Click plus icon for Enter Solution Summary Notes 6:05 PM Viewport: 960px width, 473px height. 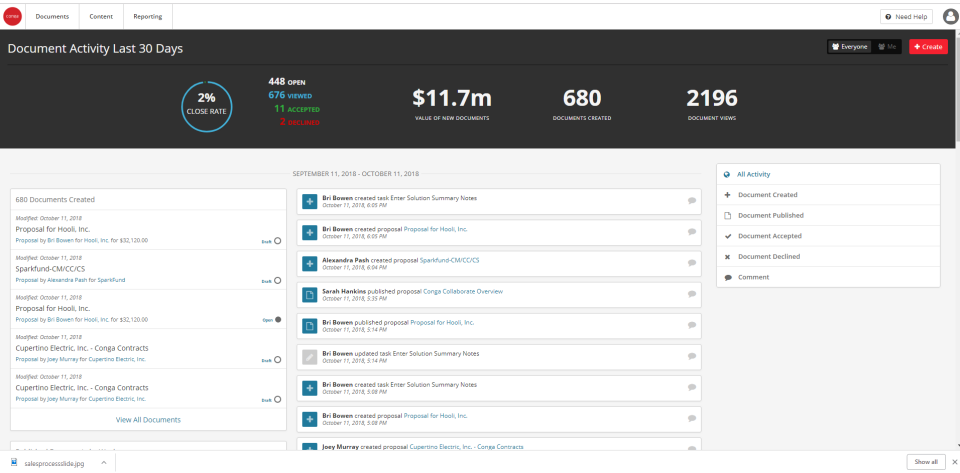click(x=310, y=201)
